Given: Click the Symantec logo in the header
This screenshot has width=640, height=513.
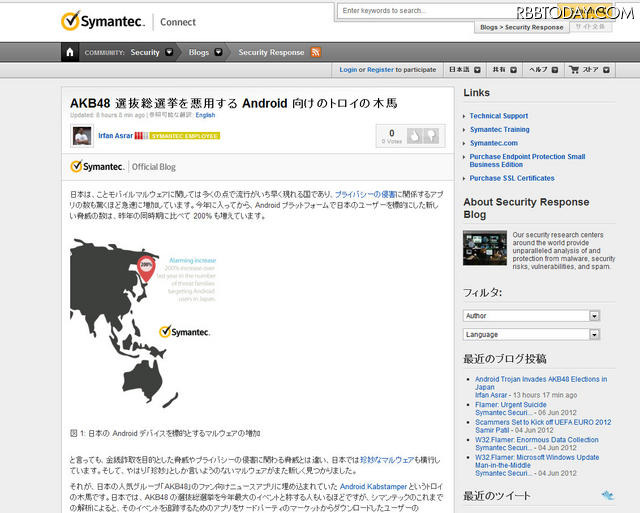Looking at the screenshot, I should tap(103, 21).
